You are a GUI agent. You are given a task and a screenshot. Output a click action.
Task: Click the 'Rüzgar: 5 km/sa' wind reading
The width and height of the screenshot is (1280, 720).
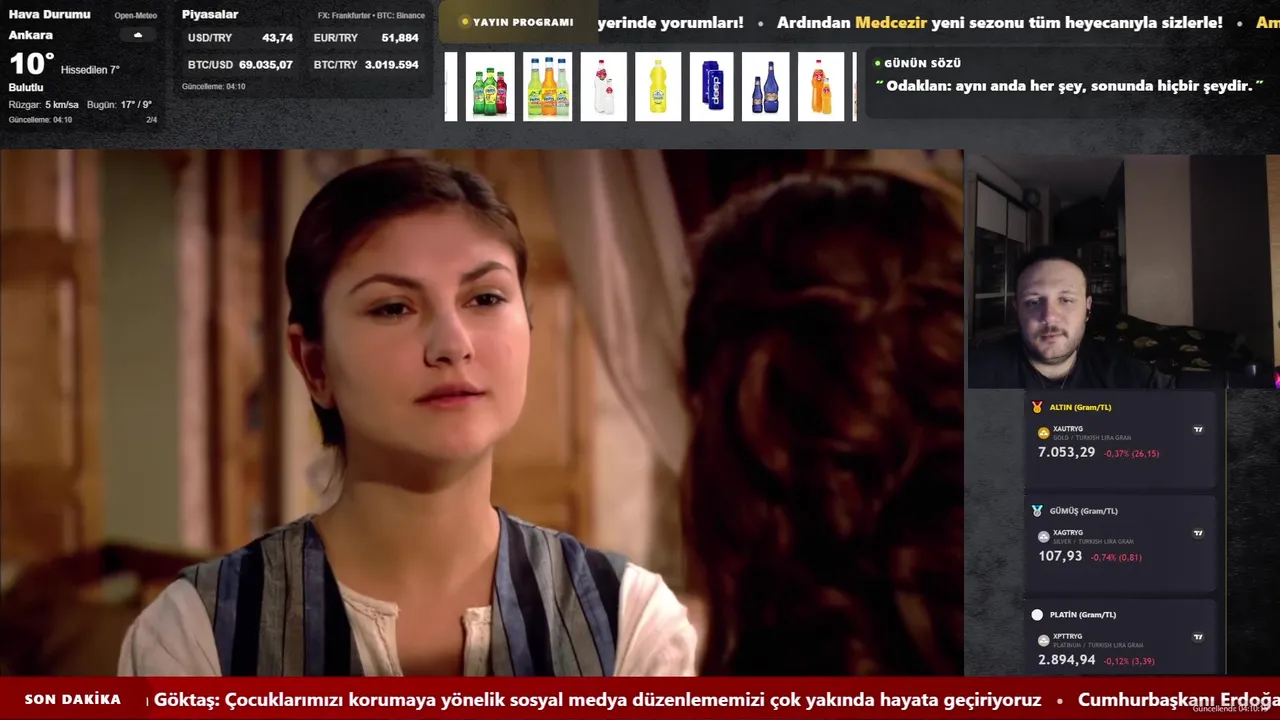[44, 105]
